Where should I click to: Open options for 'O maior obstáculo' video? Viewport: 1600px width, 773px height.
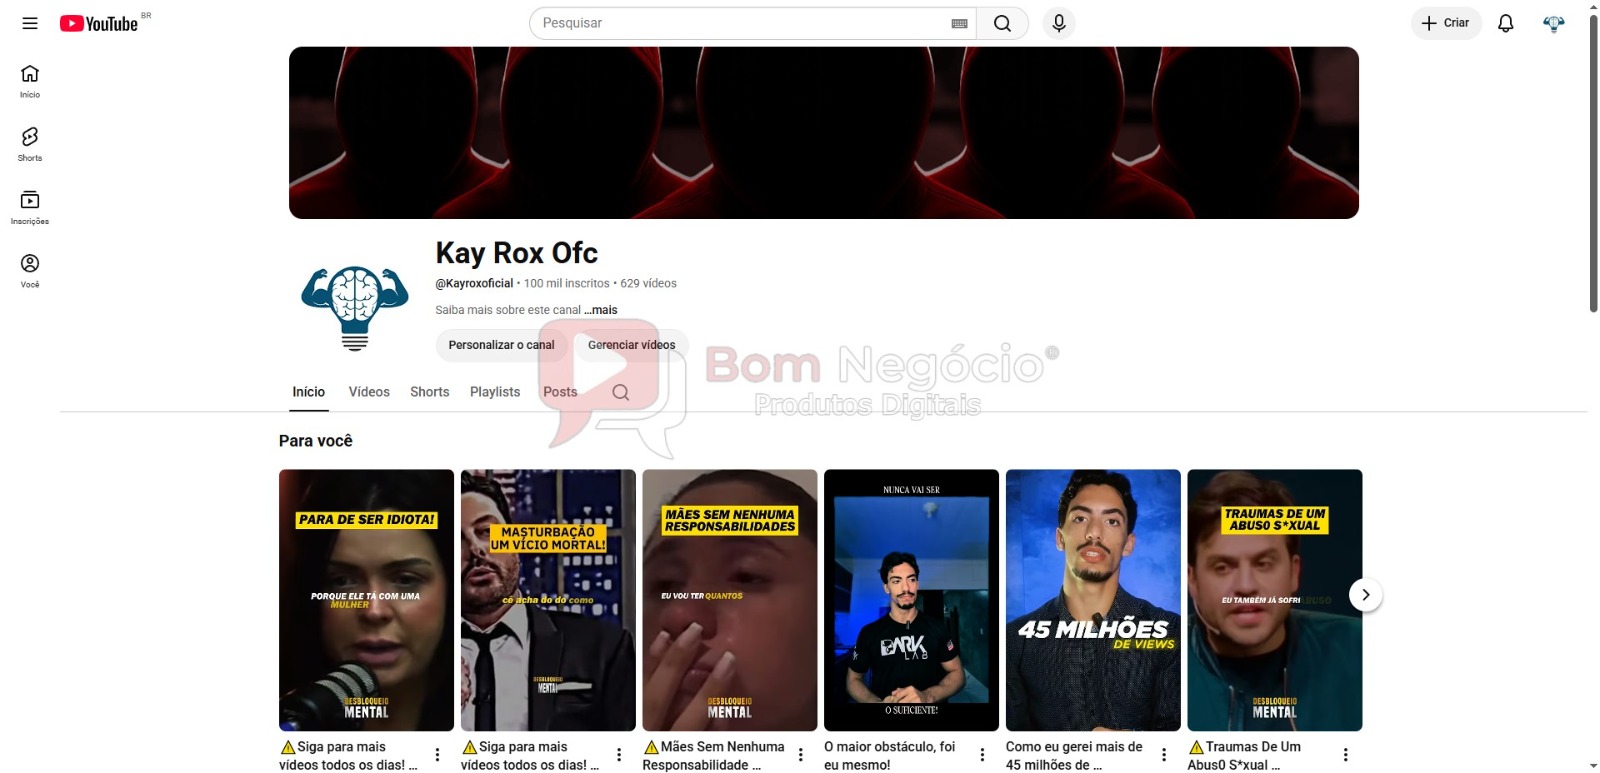pos(982,755)
